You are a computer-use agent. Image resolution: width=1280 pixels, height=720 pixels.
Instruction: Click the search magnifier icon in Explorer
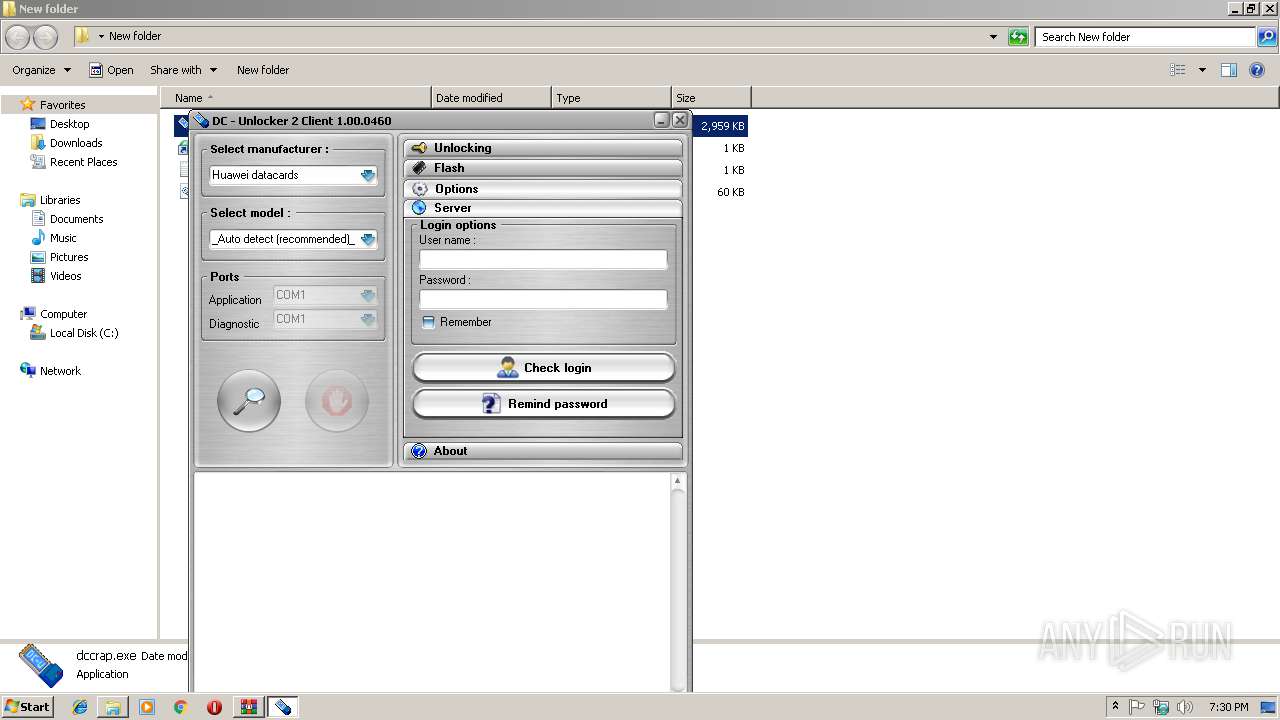(1267, 37)
